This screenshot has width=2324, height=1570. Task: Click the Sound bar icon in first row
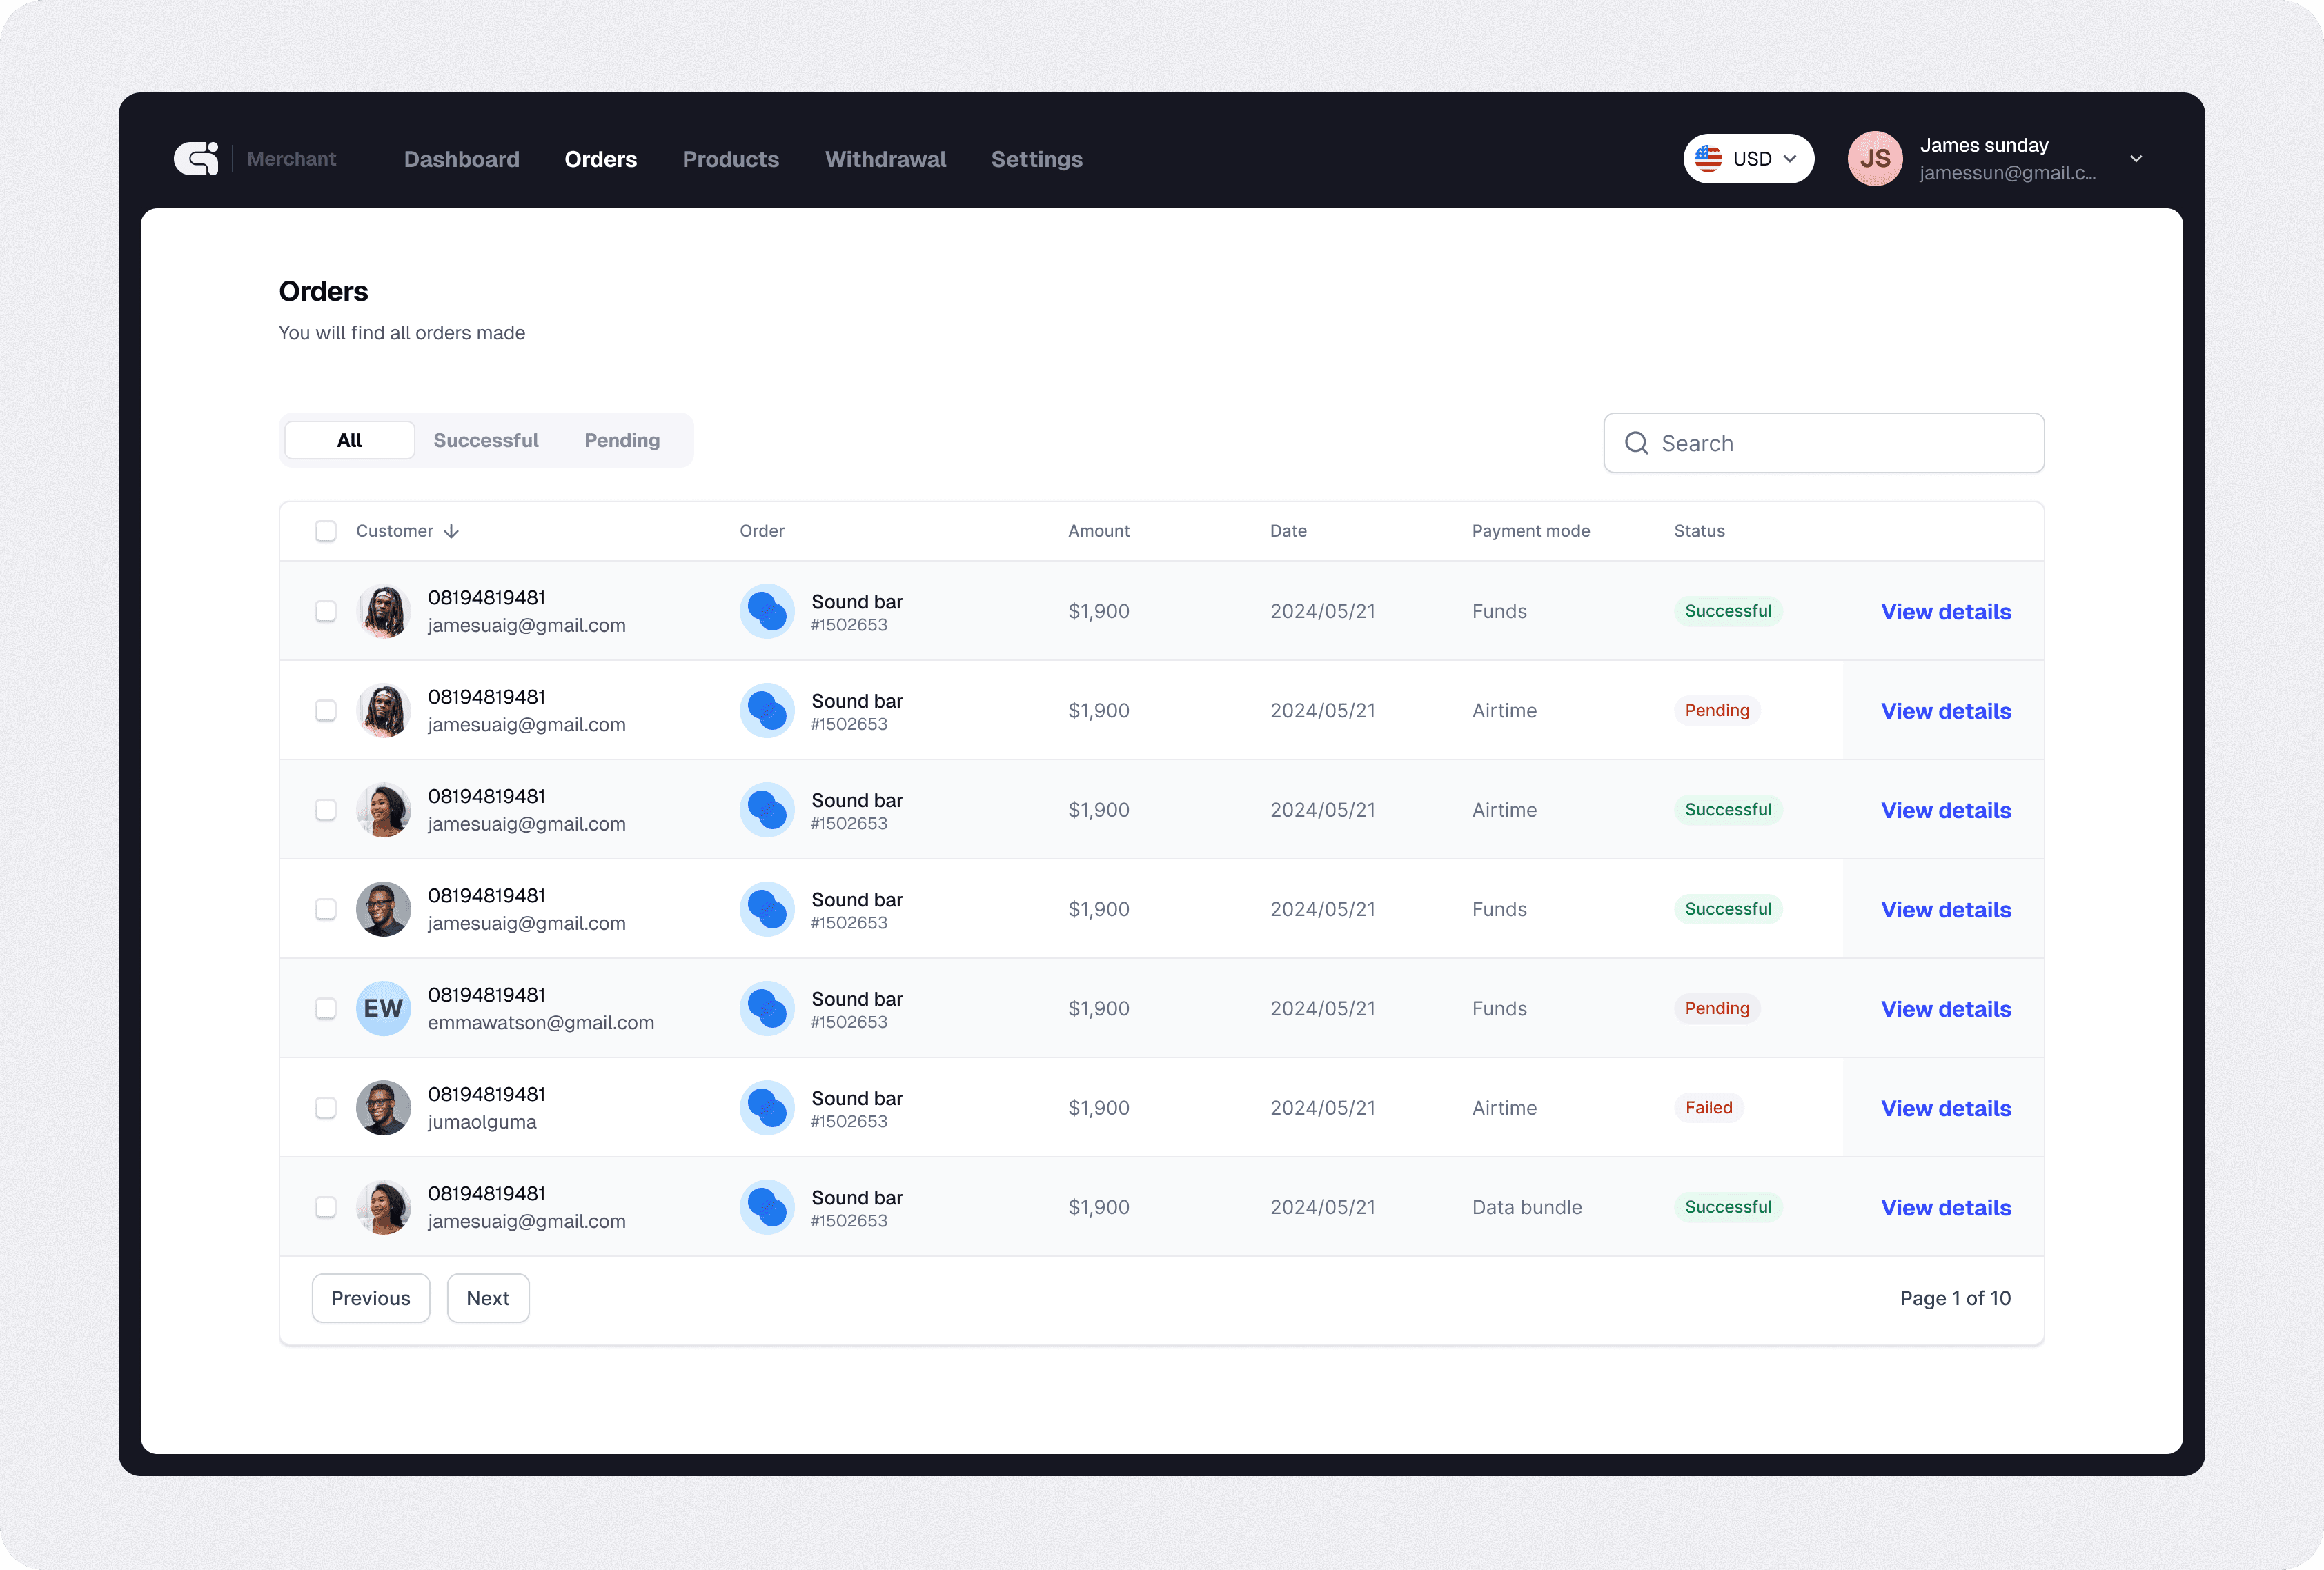point(767,611)
